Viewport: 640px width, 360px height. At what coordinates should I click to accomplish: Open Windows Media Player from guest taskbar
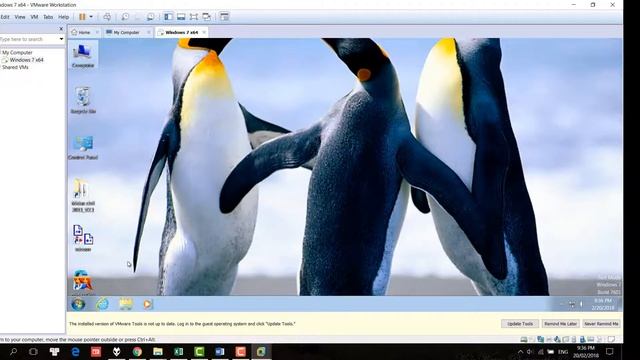(148, 304)
